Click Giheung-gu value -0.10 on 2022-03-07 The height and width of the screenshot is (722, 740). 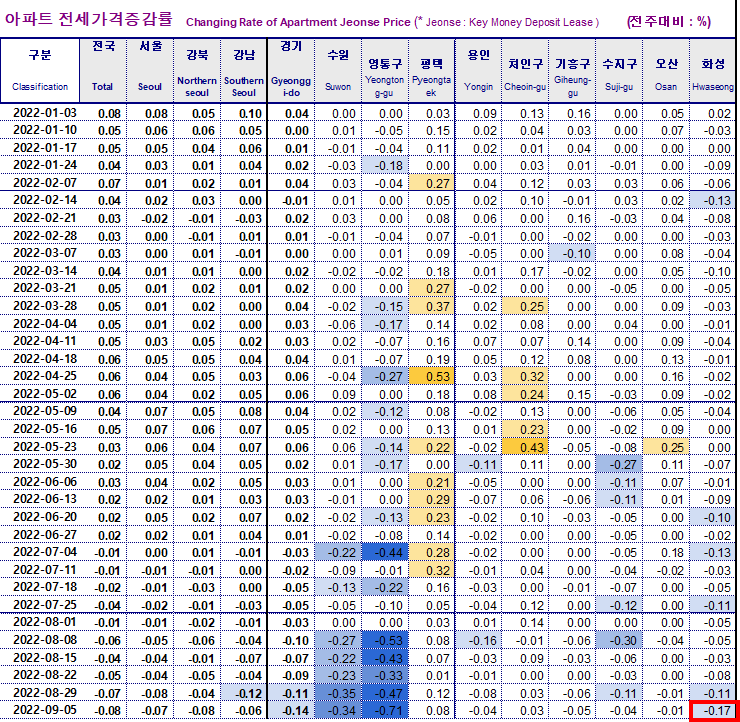click(x=572, y=253)
